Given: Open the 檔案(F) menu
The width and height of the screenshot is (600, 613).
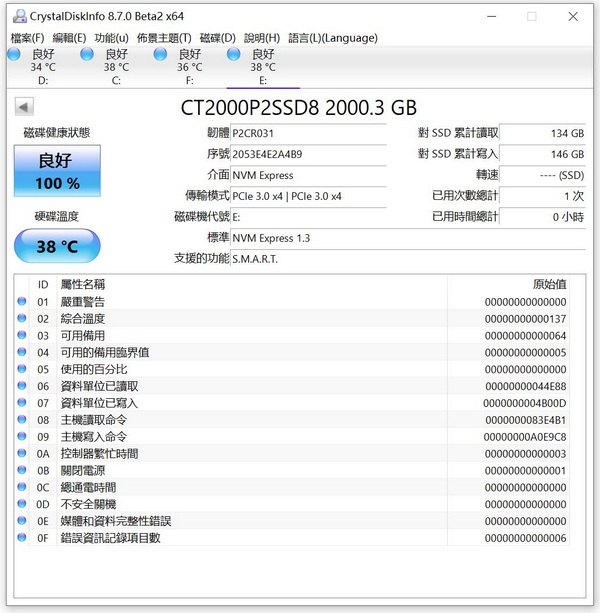Looking at the screenshot, I should click(x=27, y=38).
